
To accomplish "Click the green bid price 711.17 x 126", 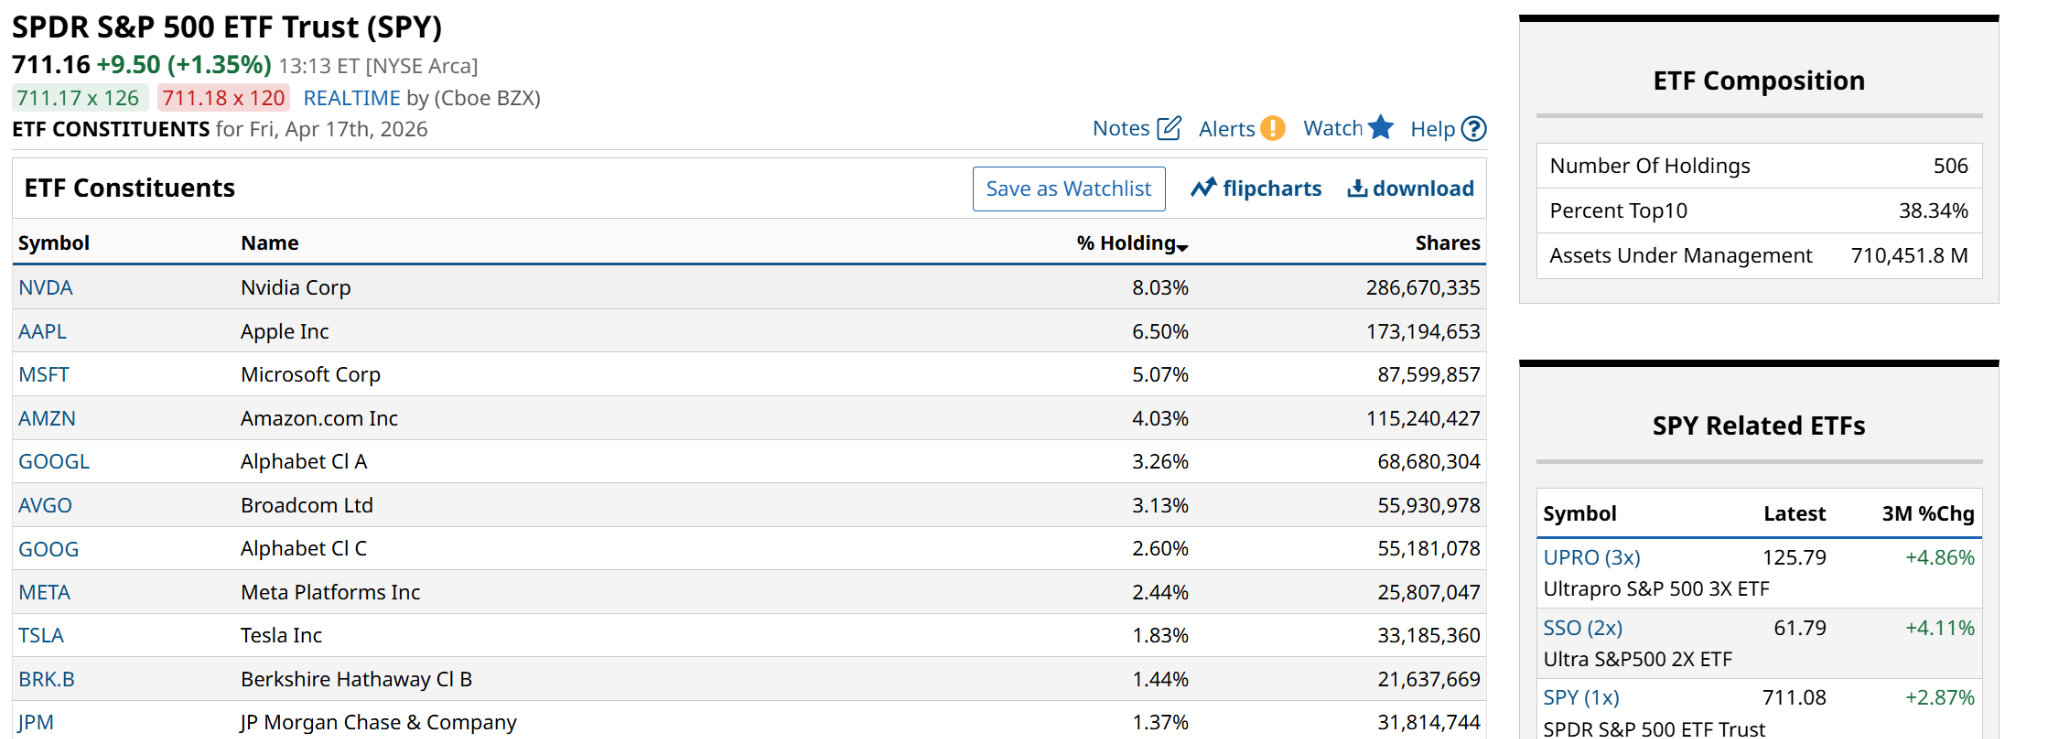I will (78, 98).
